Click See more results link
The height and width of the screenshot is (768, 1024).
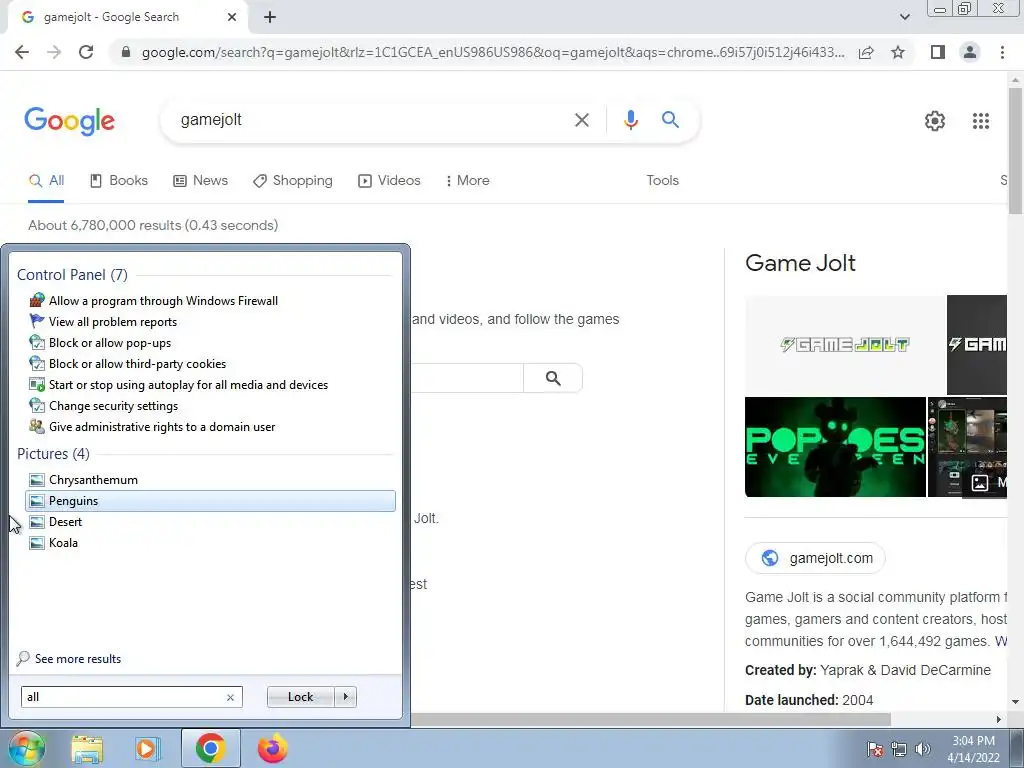(x=78, y=659)
